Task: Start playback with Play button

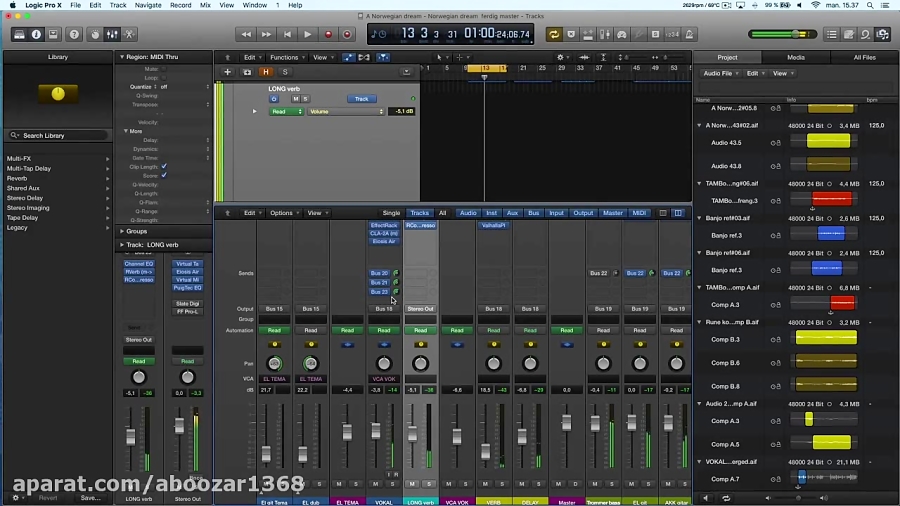Action: pos(308,34)
